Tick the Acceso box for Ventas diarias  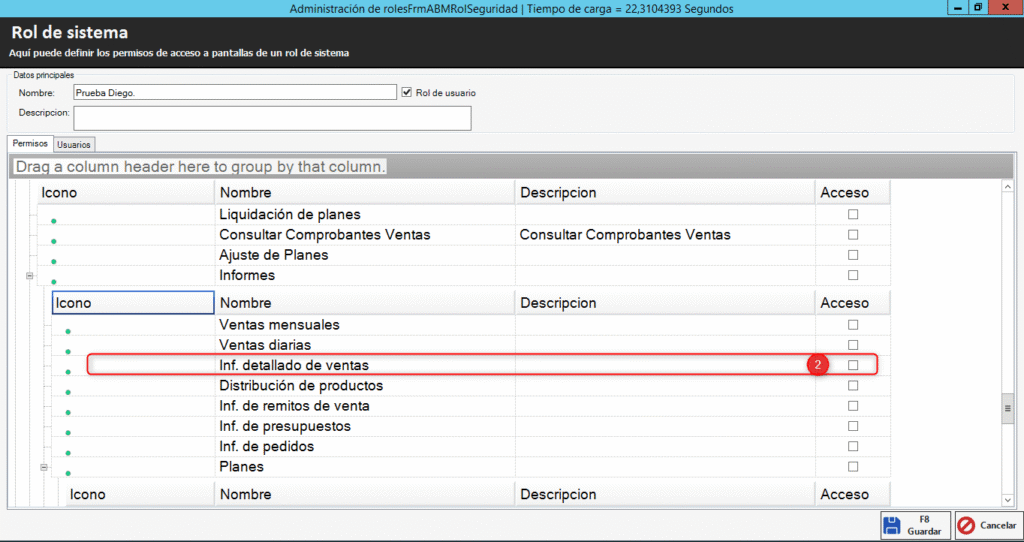click(853, 345)
